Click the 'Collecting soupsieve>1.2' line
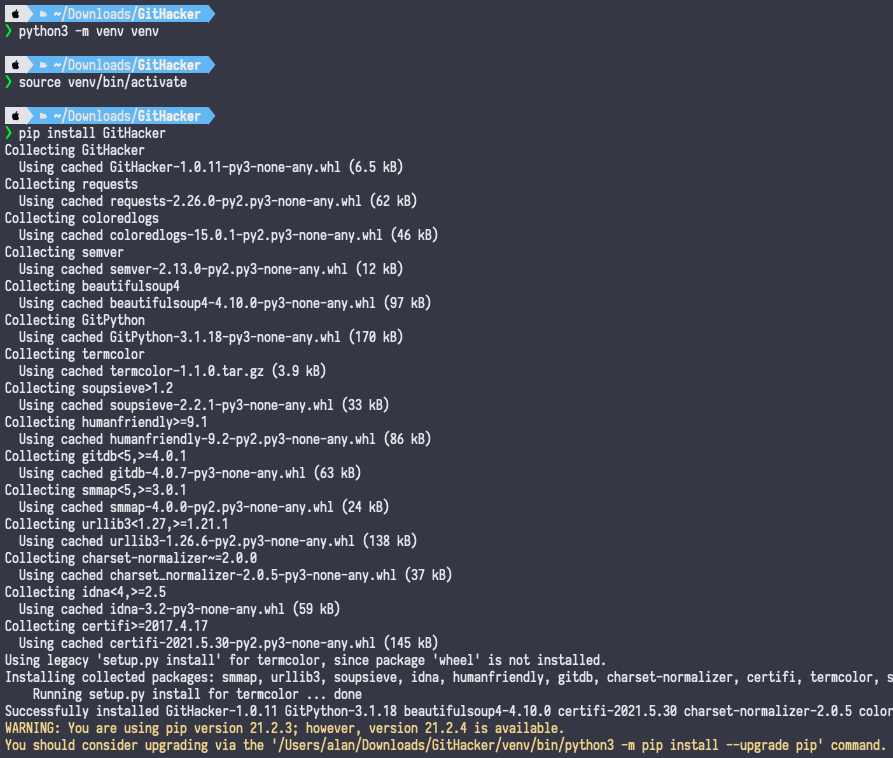Image resolution: width=893 pixels, height=758 pixels. click(x=89, y=388)
